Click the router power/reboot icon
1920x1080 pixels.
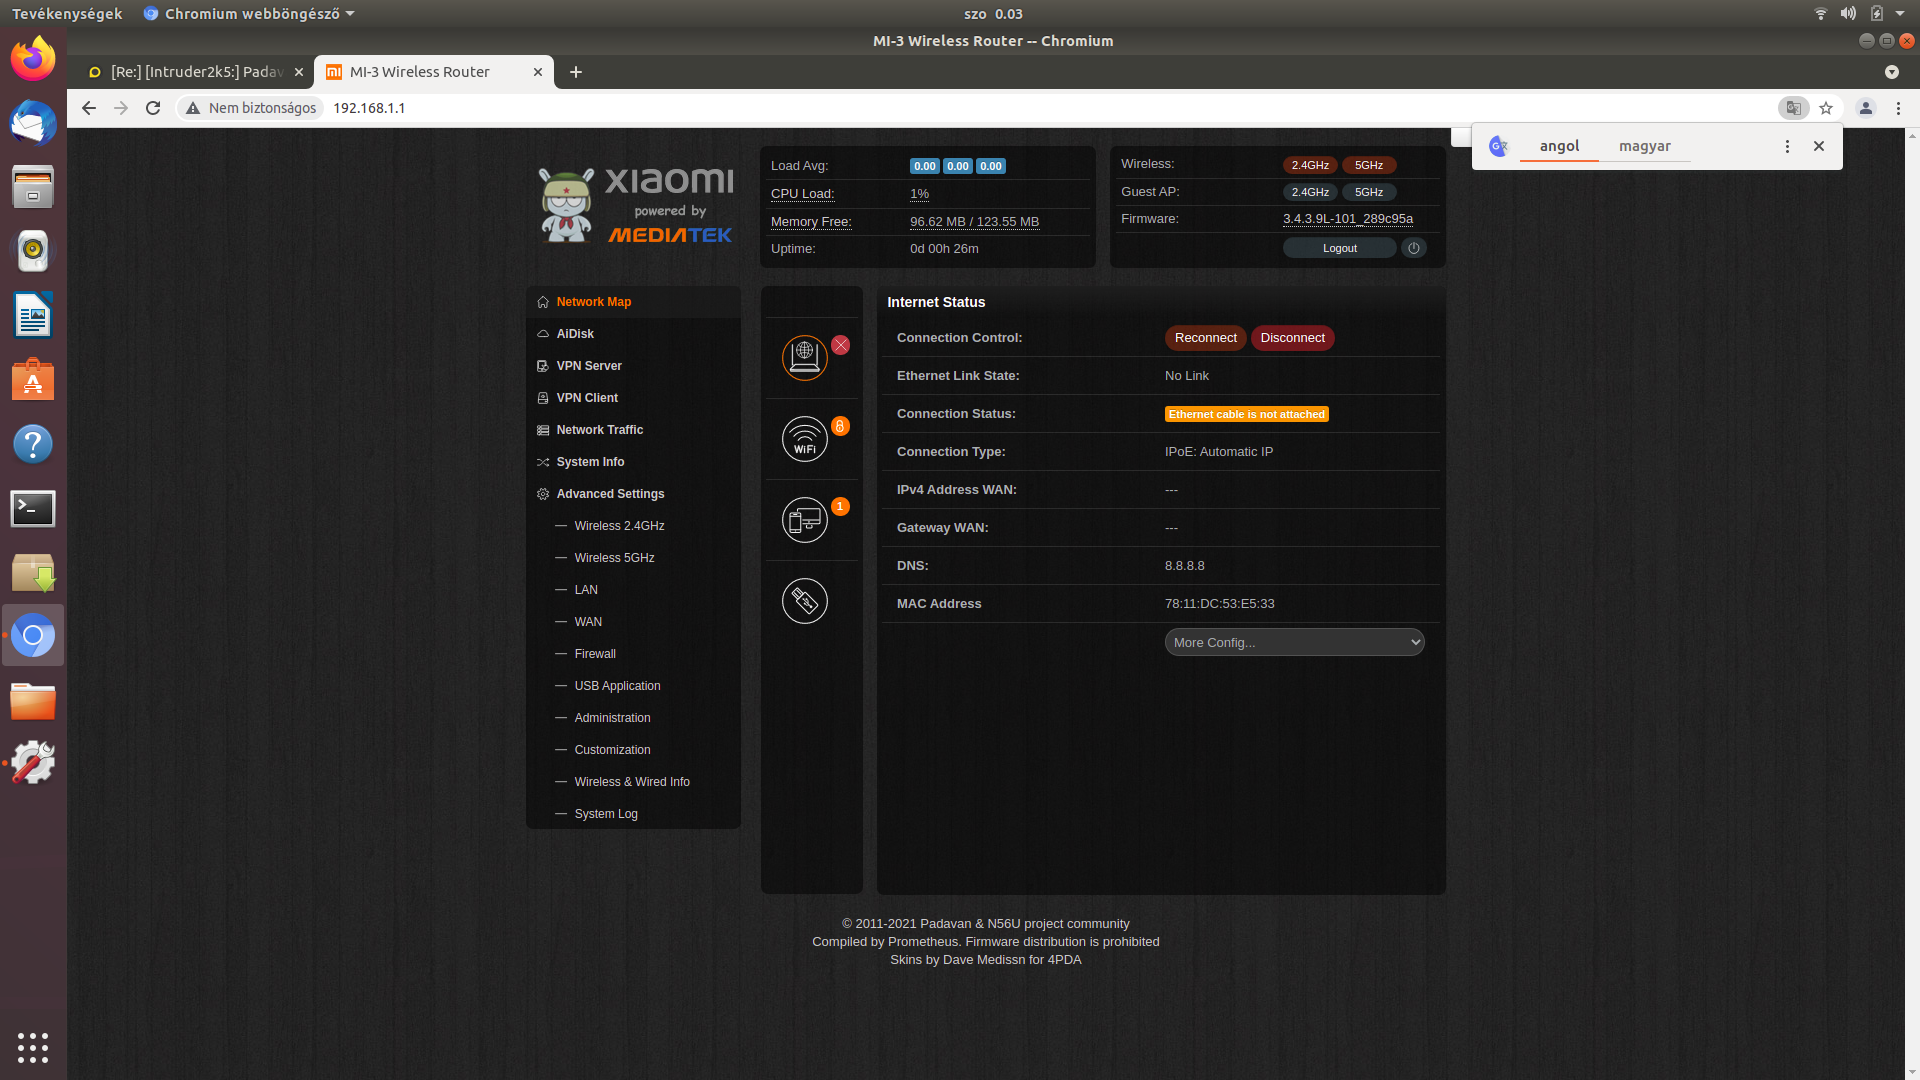(1414, 248)
